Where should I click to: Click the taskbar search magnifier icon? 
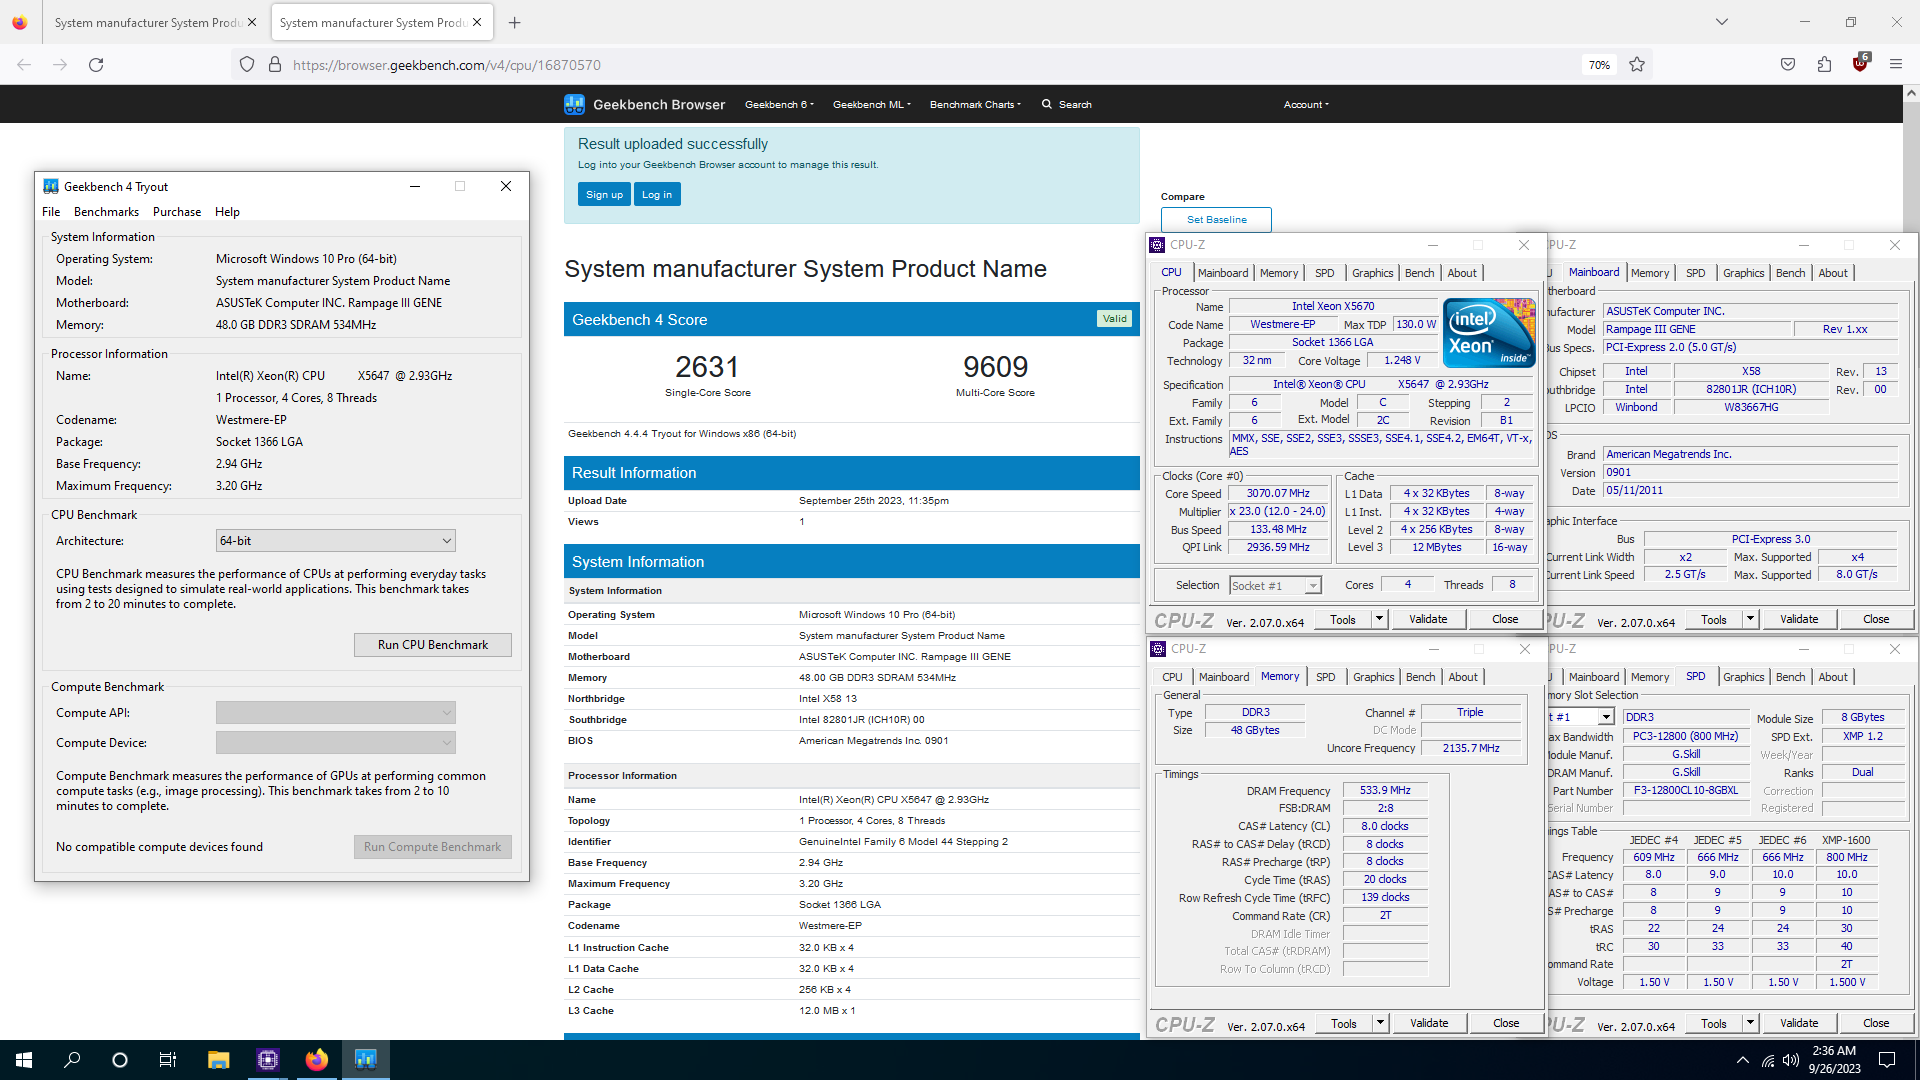(72, 1060)
